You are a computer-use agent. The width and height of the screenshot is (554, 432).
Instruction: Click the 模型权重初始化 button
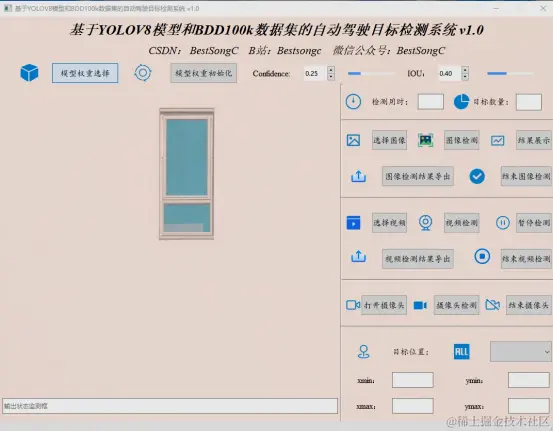[x=204, y=73]
